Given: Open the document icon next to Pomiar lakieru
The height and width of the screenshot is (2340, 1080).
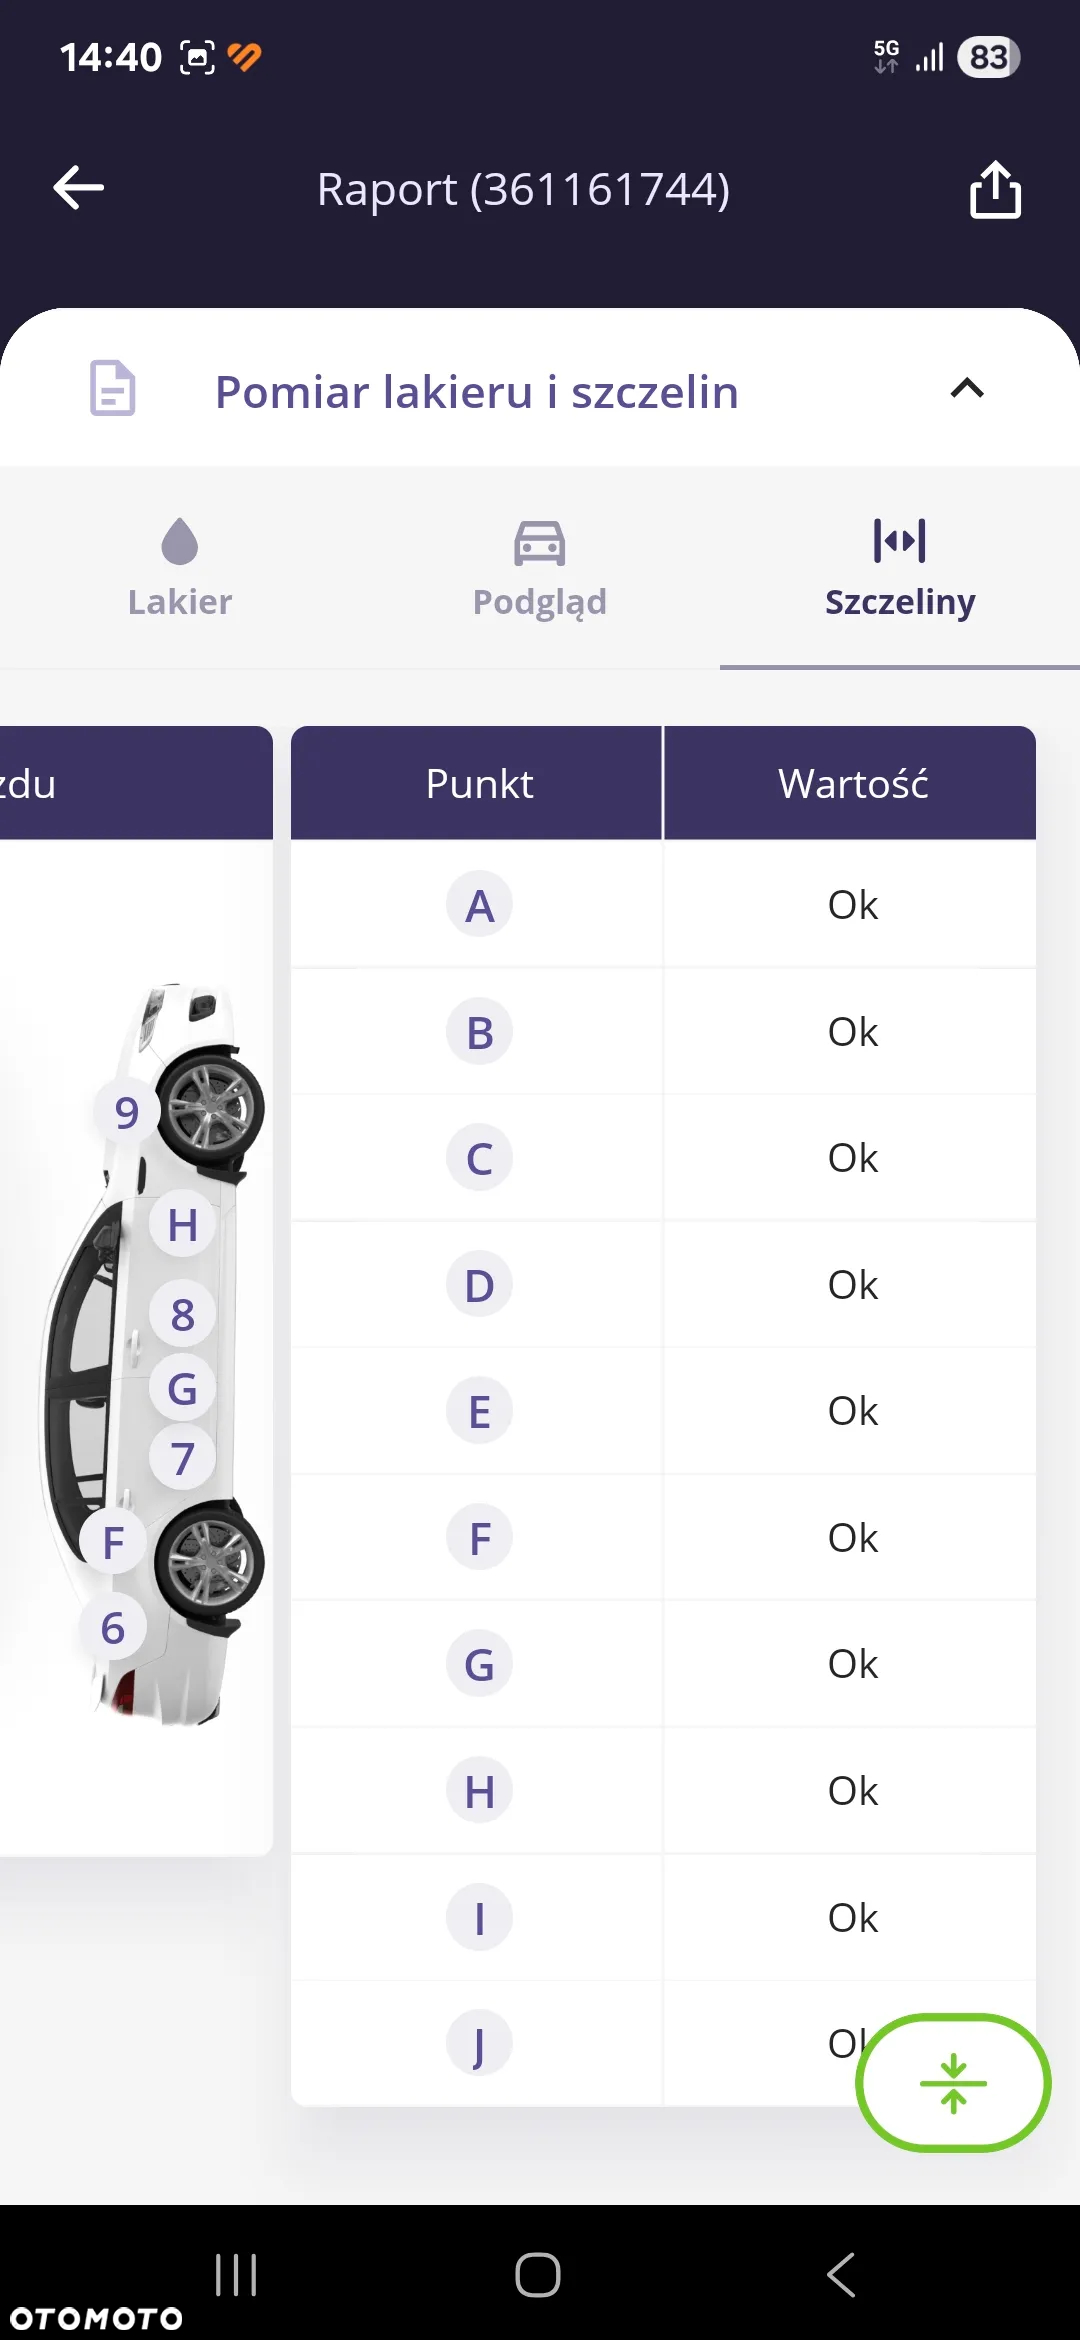Looking at the screenshot, I should 113,388.
